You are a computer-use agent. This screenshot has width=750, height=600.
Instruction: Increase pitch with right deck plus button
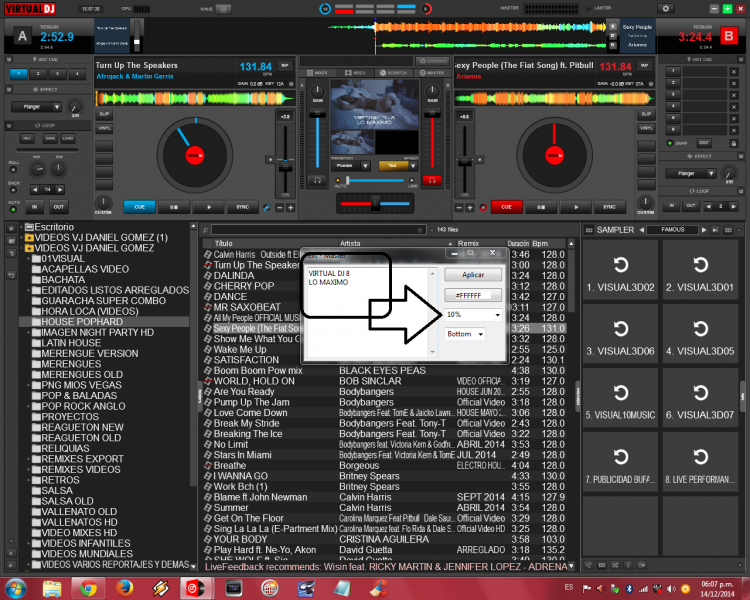470,208
